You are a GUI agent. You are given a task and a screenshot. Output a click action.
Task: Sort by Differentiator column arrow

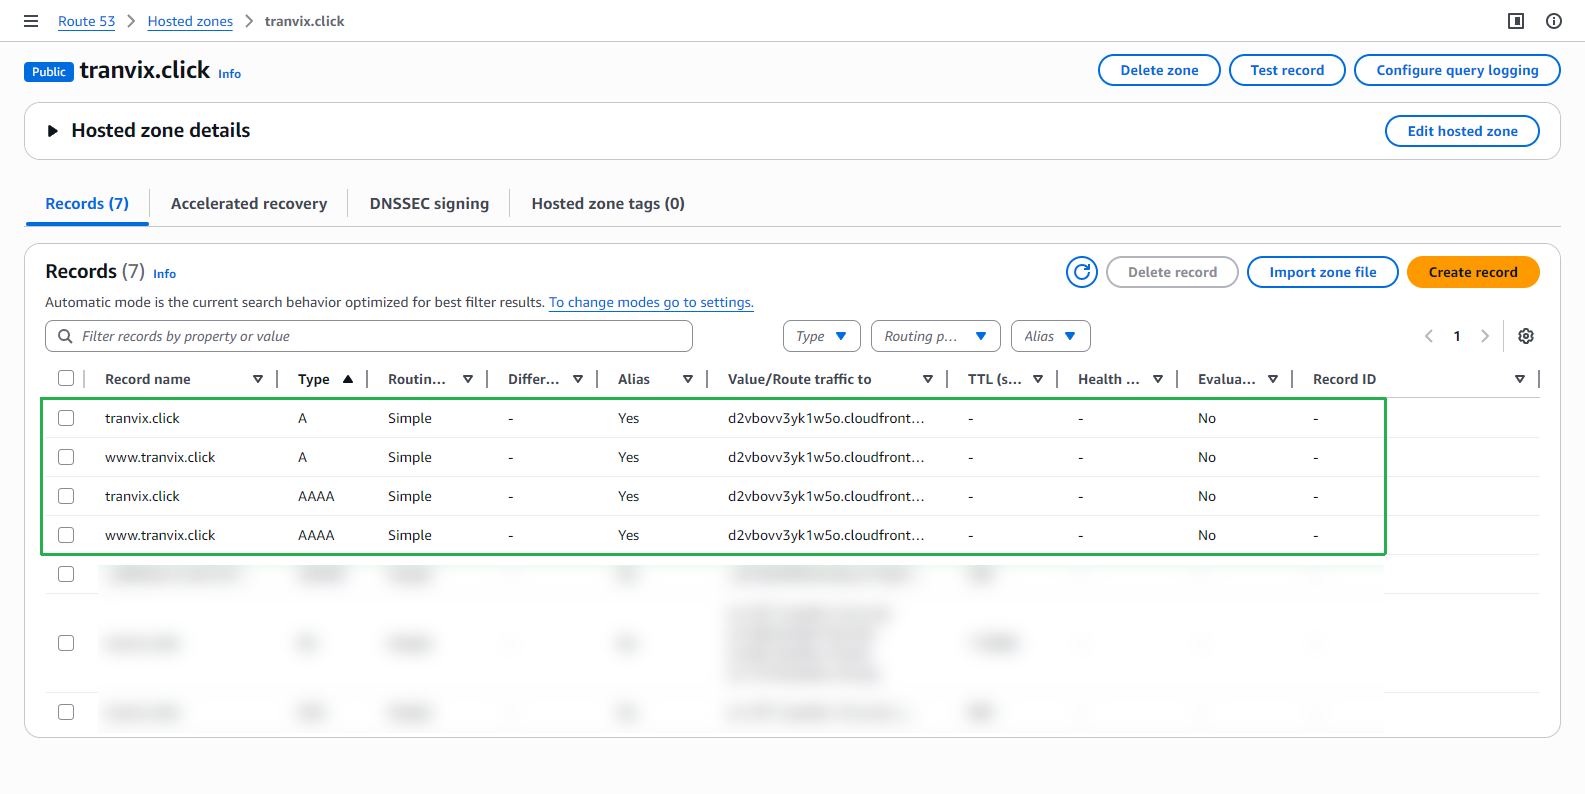click(x=578, y=379)
